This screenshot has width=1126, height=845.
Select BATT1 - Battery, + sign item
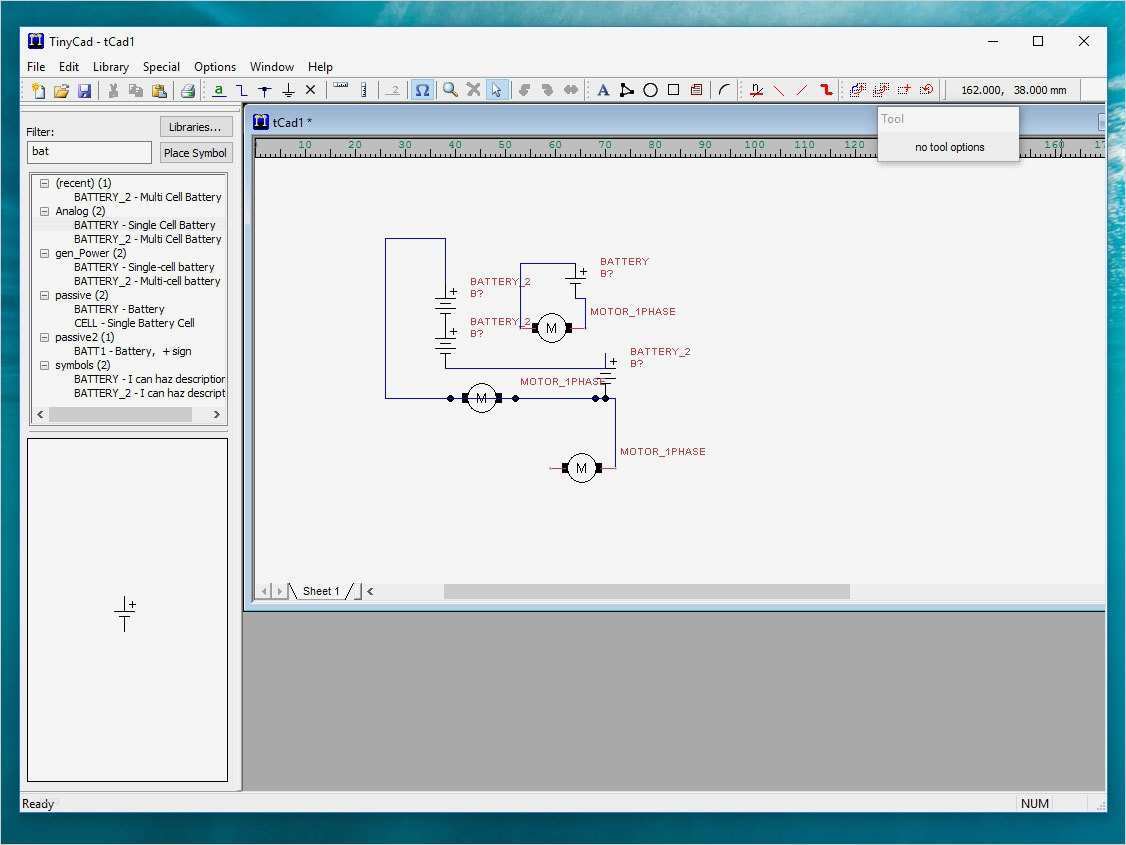(132, 351)
